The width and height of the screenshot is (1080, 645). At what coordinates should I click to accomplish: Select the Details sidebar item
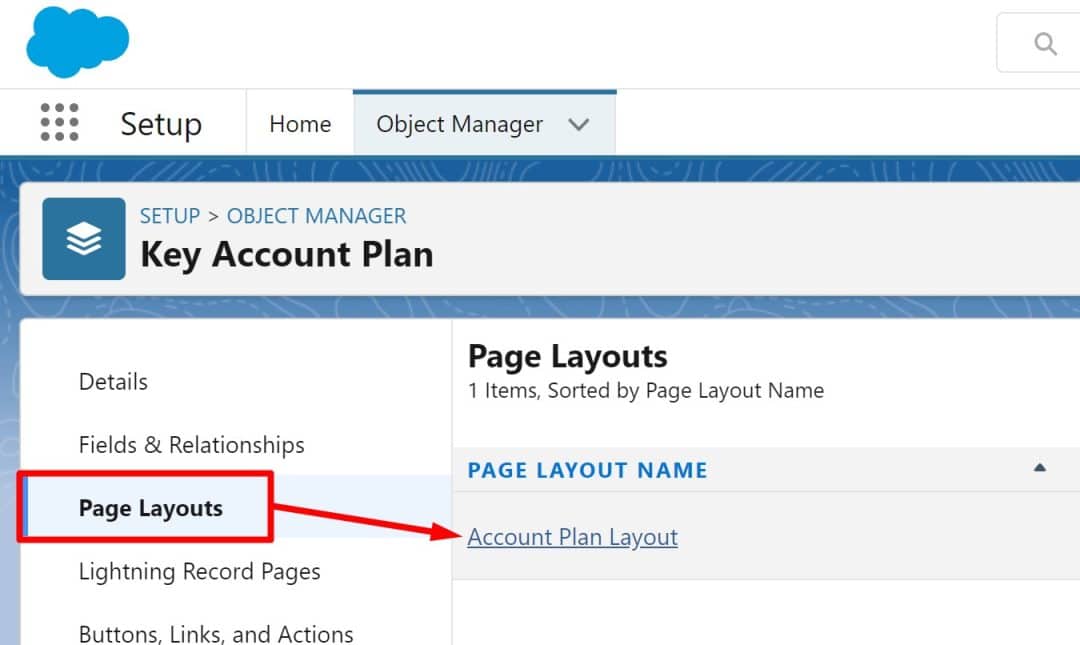click(112, 381)
